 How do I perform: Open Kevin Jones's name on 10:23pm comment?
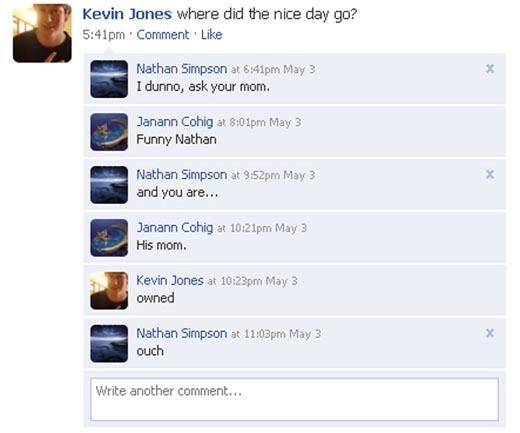[x=170, y=280]
